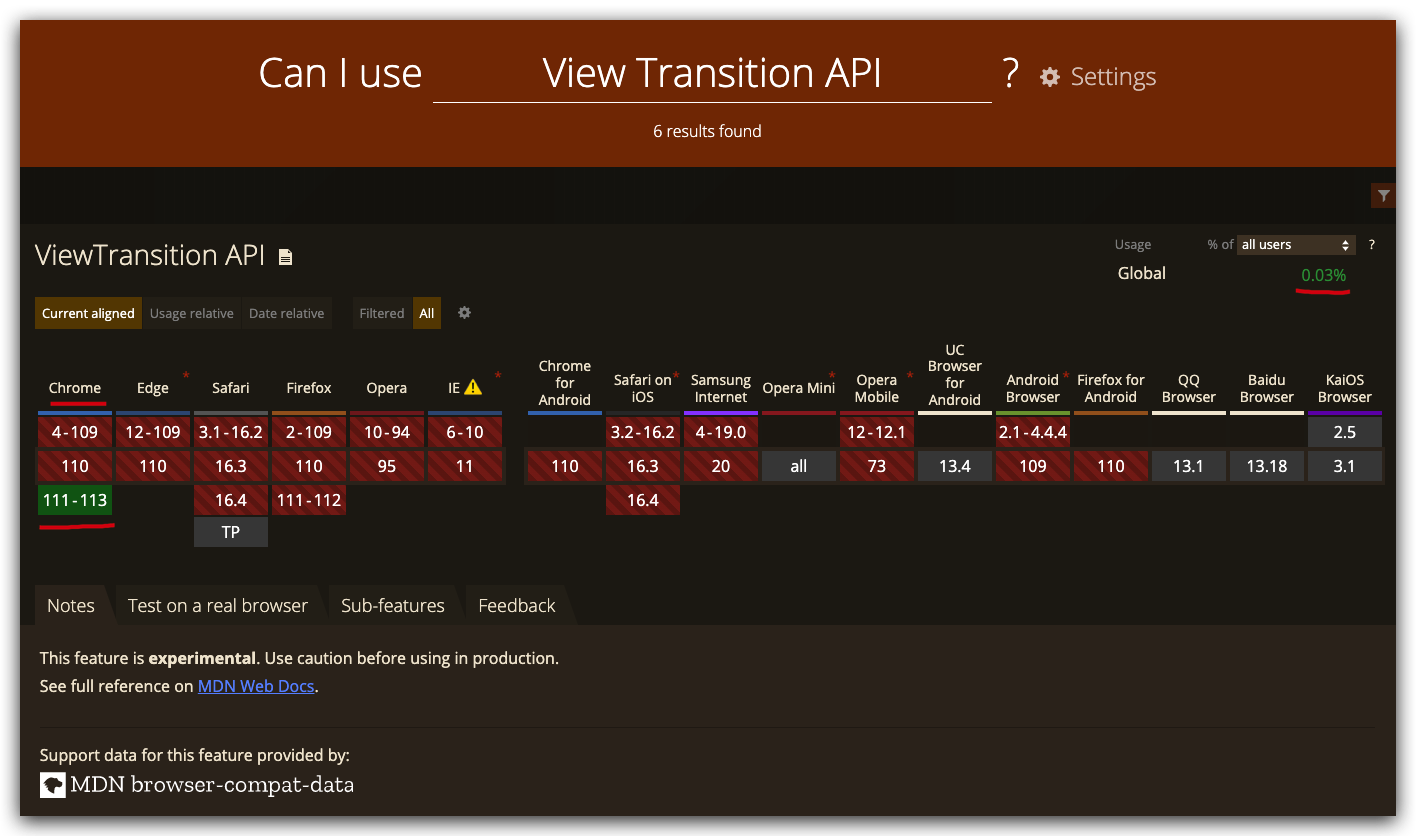
Task: Click the usage help question mark
Action: coord(1372,244)
